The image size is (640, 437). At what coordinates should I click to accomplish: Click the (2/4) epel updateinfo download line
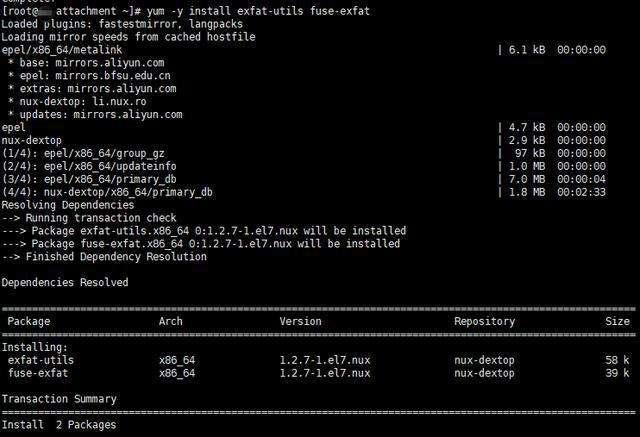[89, 166]
